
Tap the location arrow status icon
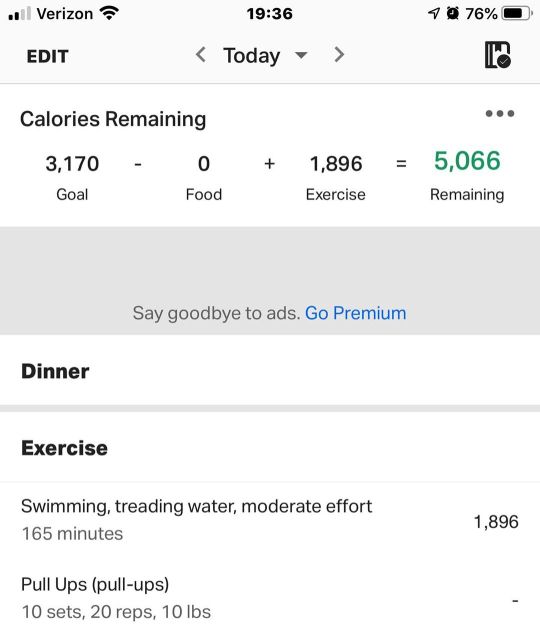pos(434,14)
